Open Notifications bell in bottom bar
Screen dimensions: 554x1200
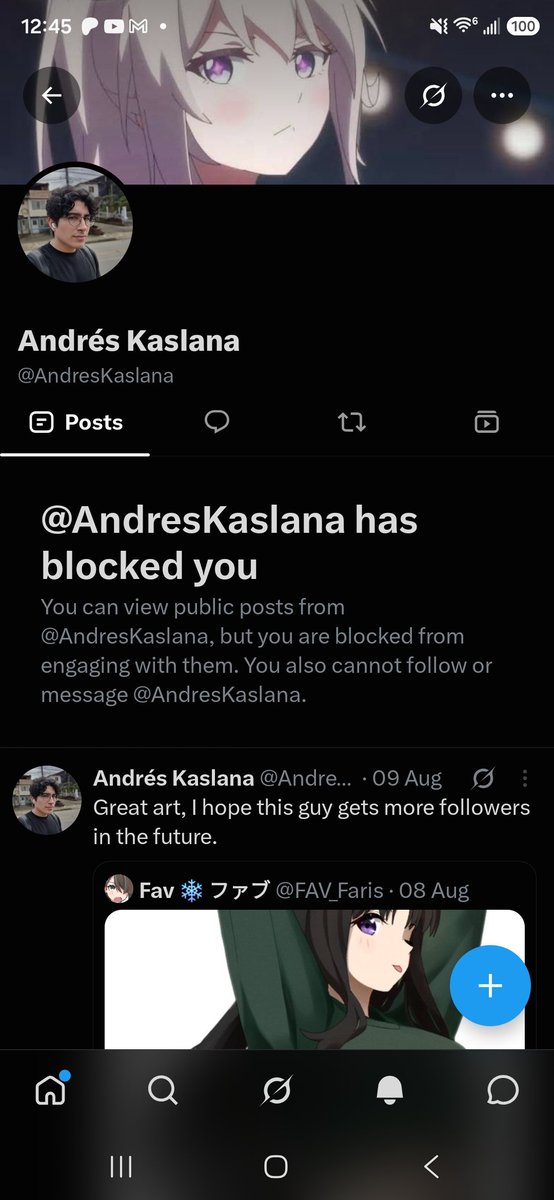(x=390, y=1090)
